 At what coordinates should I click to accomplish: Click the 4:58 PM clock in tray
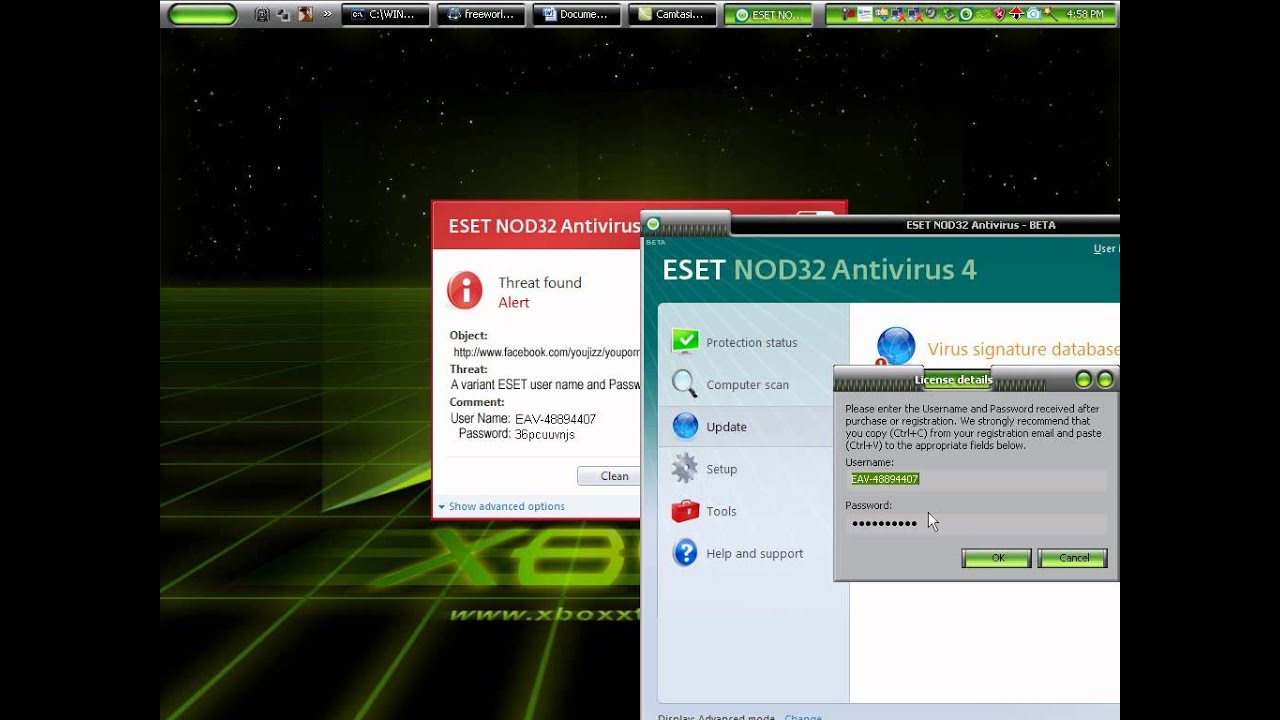pyautogui.click(x=1085, y=14)
